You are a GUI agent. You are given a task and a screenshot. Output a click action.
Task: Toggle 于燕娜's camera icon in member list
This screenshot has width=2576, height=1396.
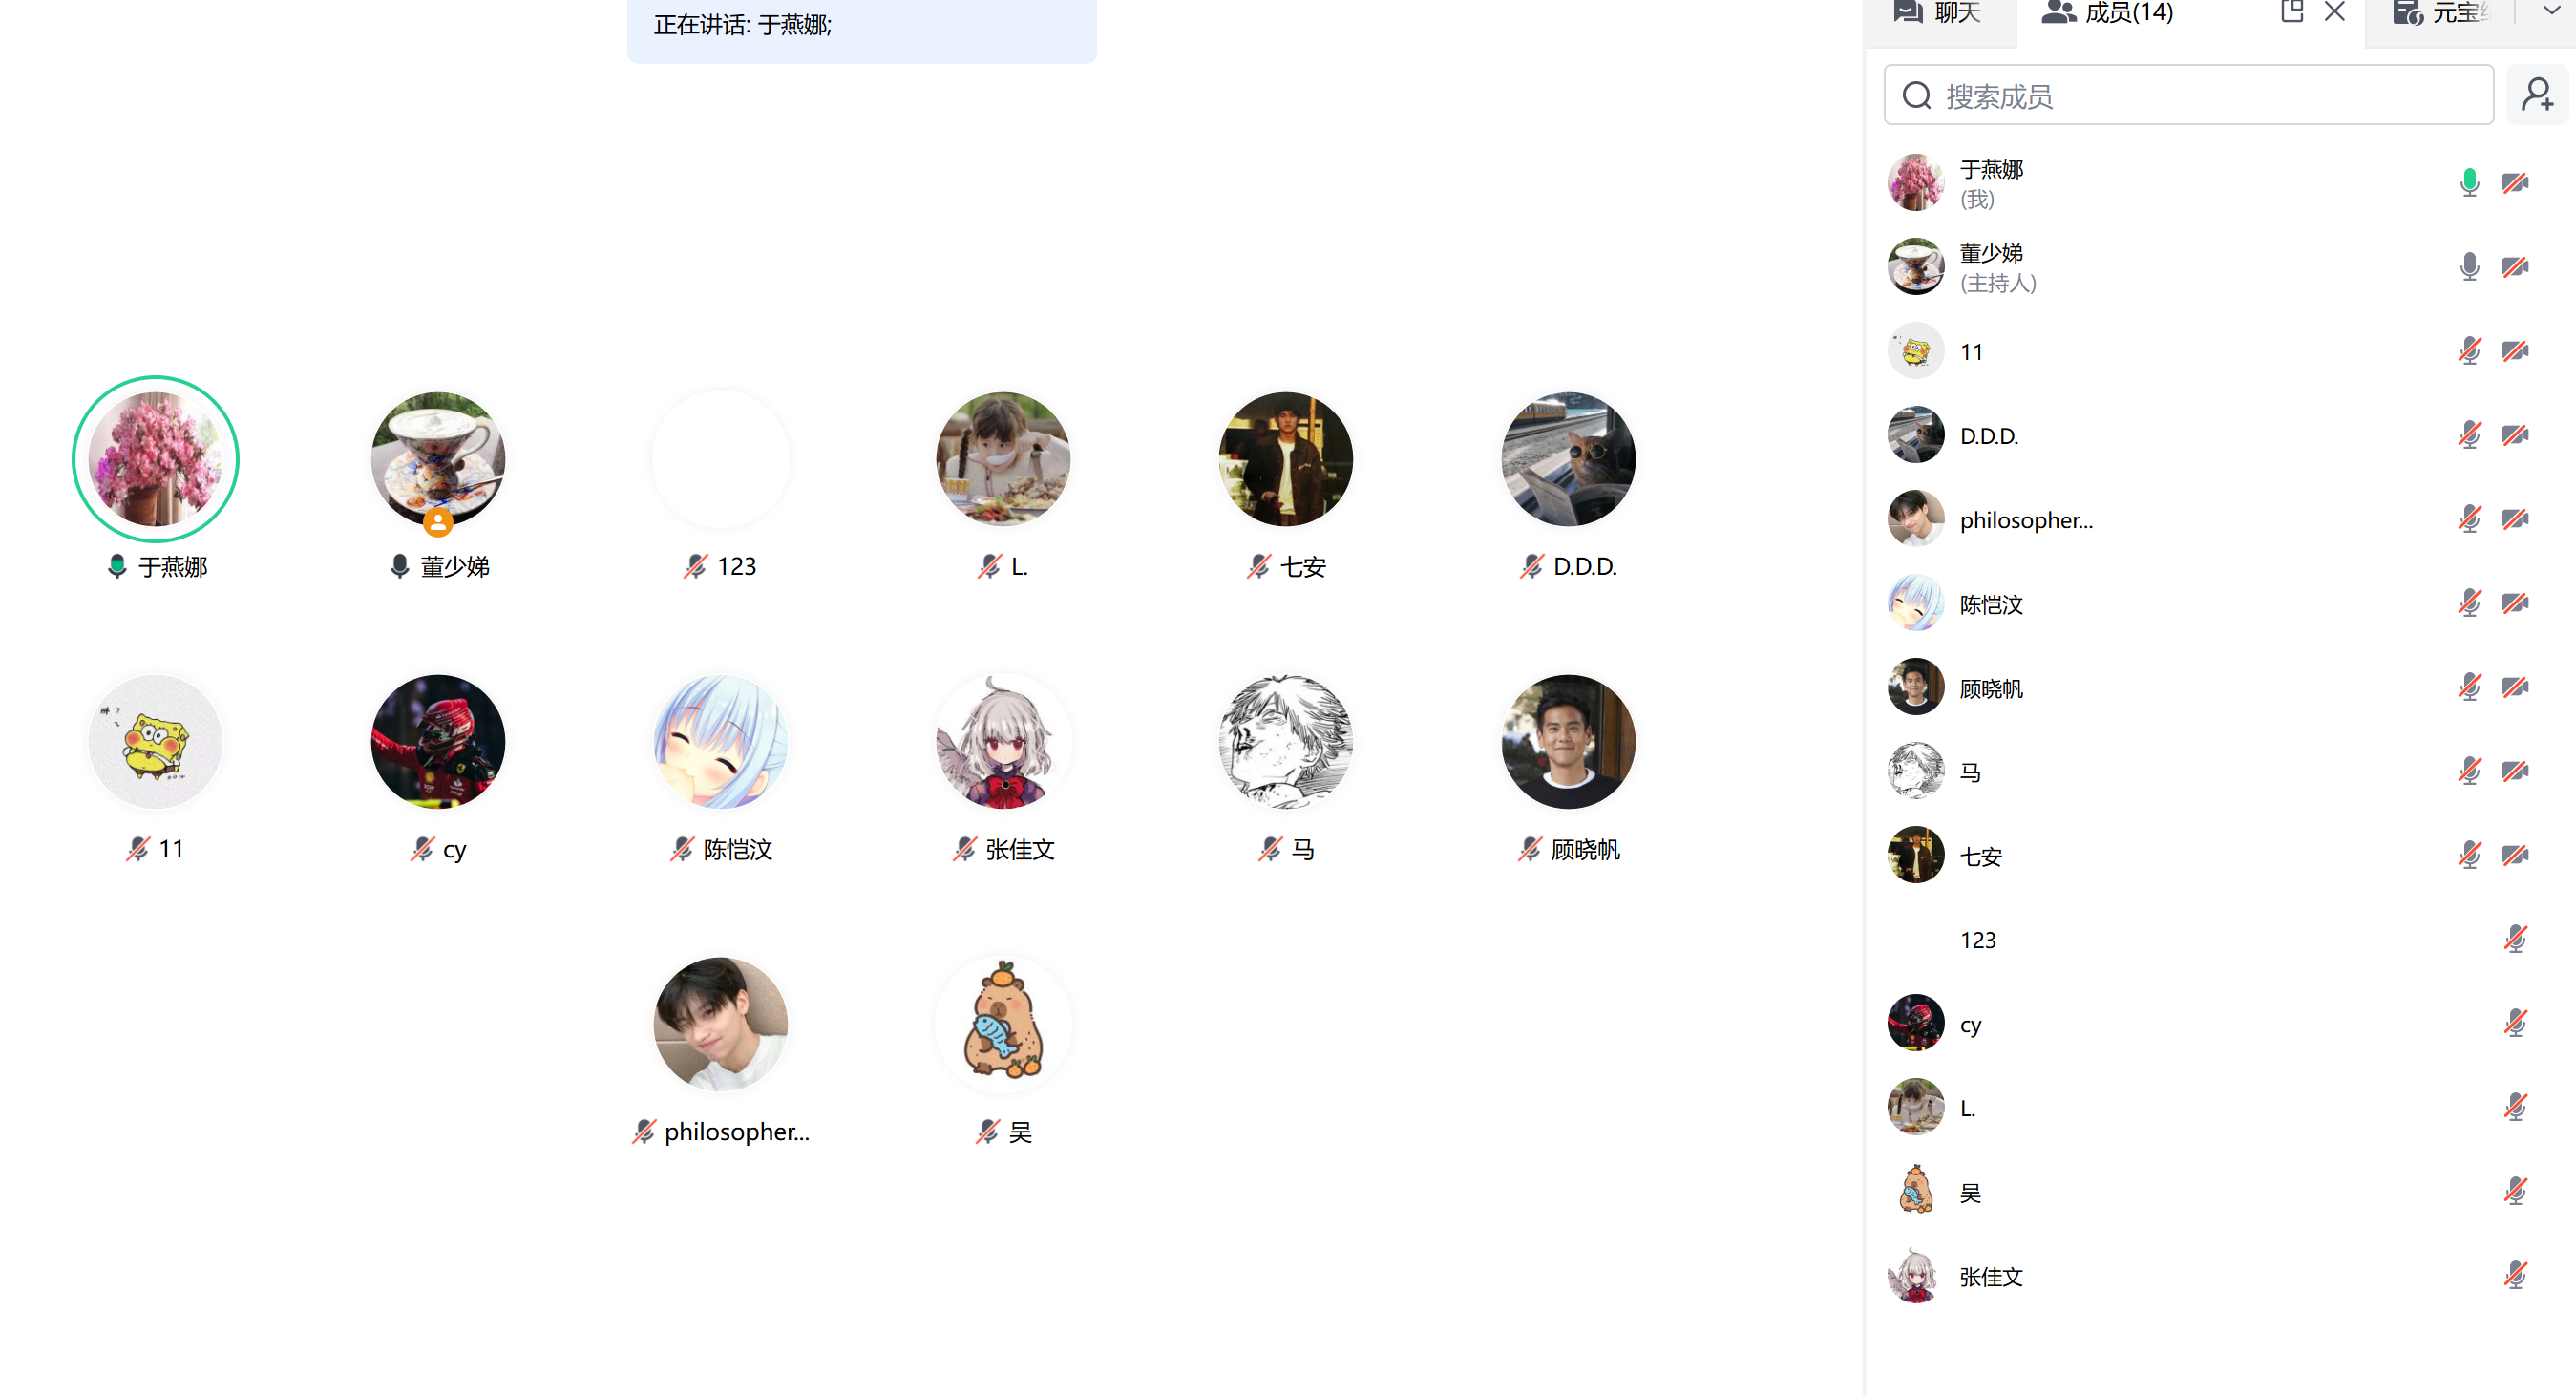click(x=2514, y=182)
